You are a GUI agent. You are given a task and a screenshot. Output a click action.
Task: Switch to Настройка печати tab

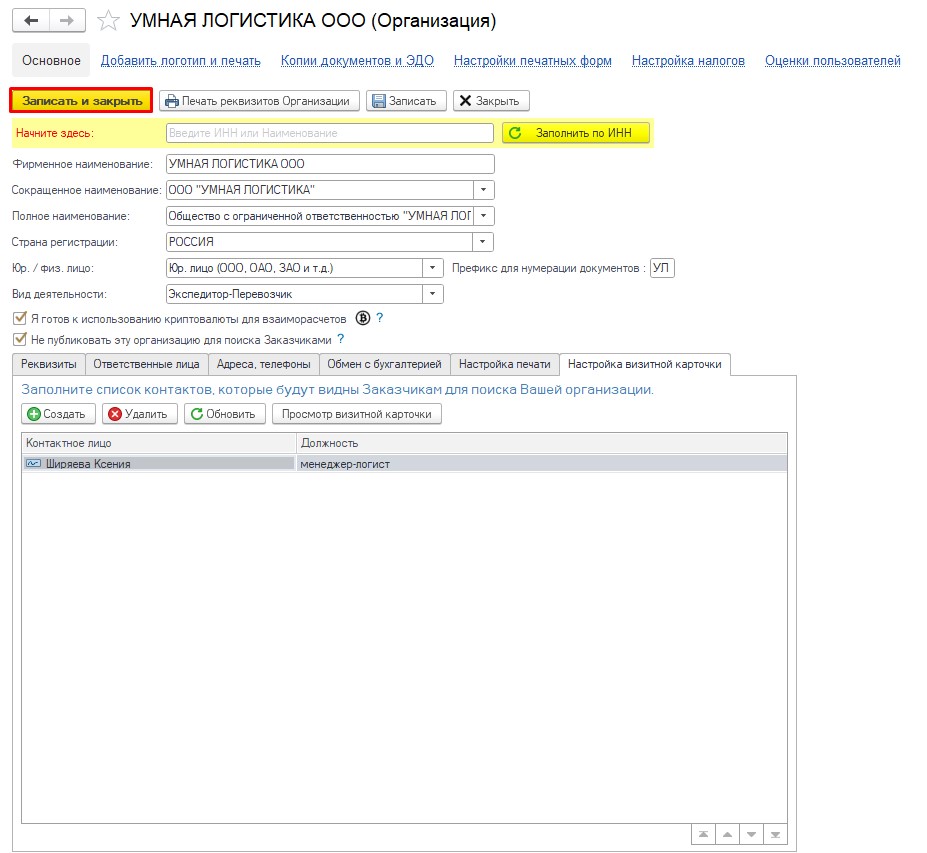coord(504,364)
